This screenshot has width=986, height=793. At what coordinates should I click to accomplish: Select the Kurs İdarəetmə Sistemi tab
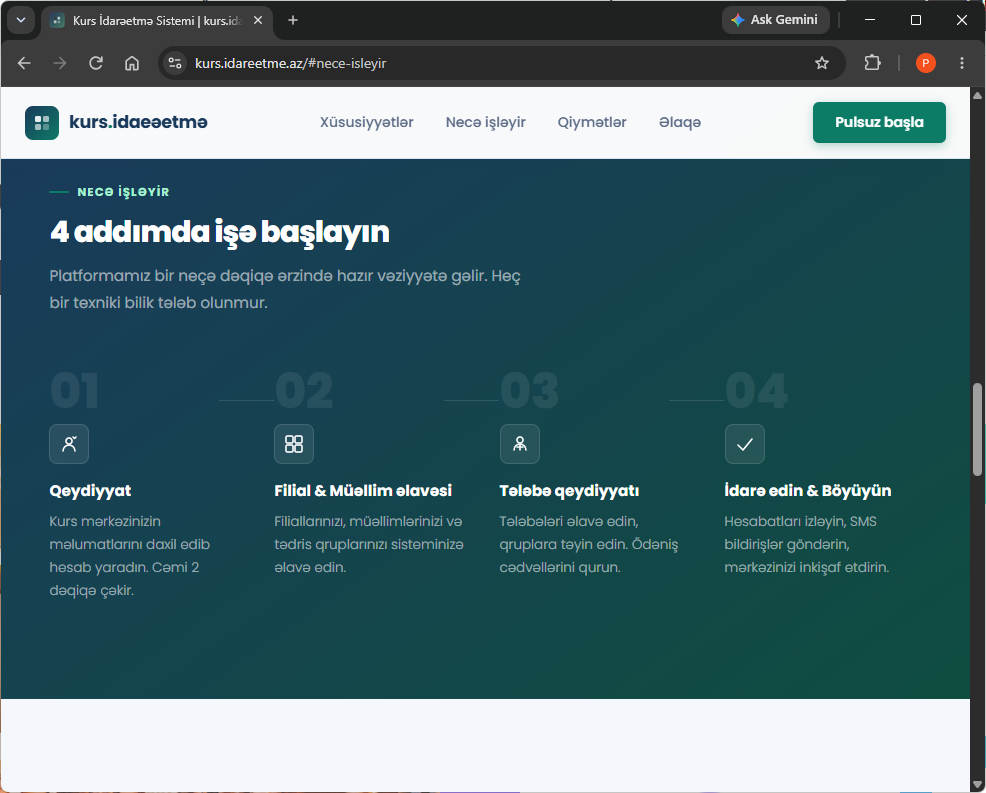[x=157, y=20]
